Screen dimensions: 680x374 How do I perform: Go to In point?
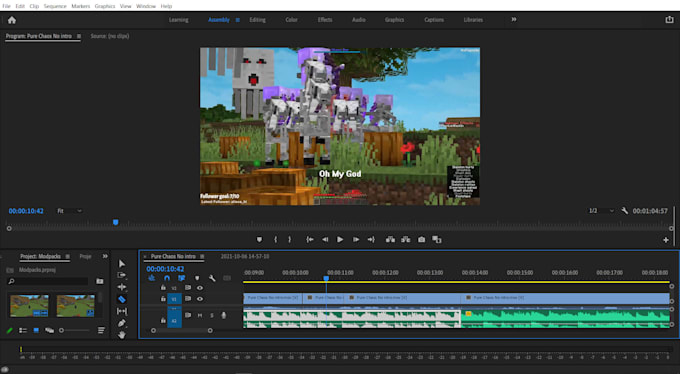pyautogui.click(x=310, y=239)
